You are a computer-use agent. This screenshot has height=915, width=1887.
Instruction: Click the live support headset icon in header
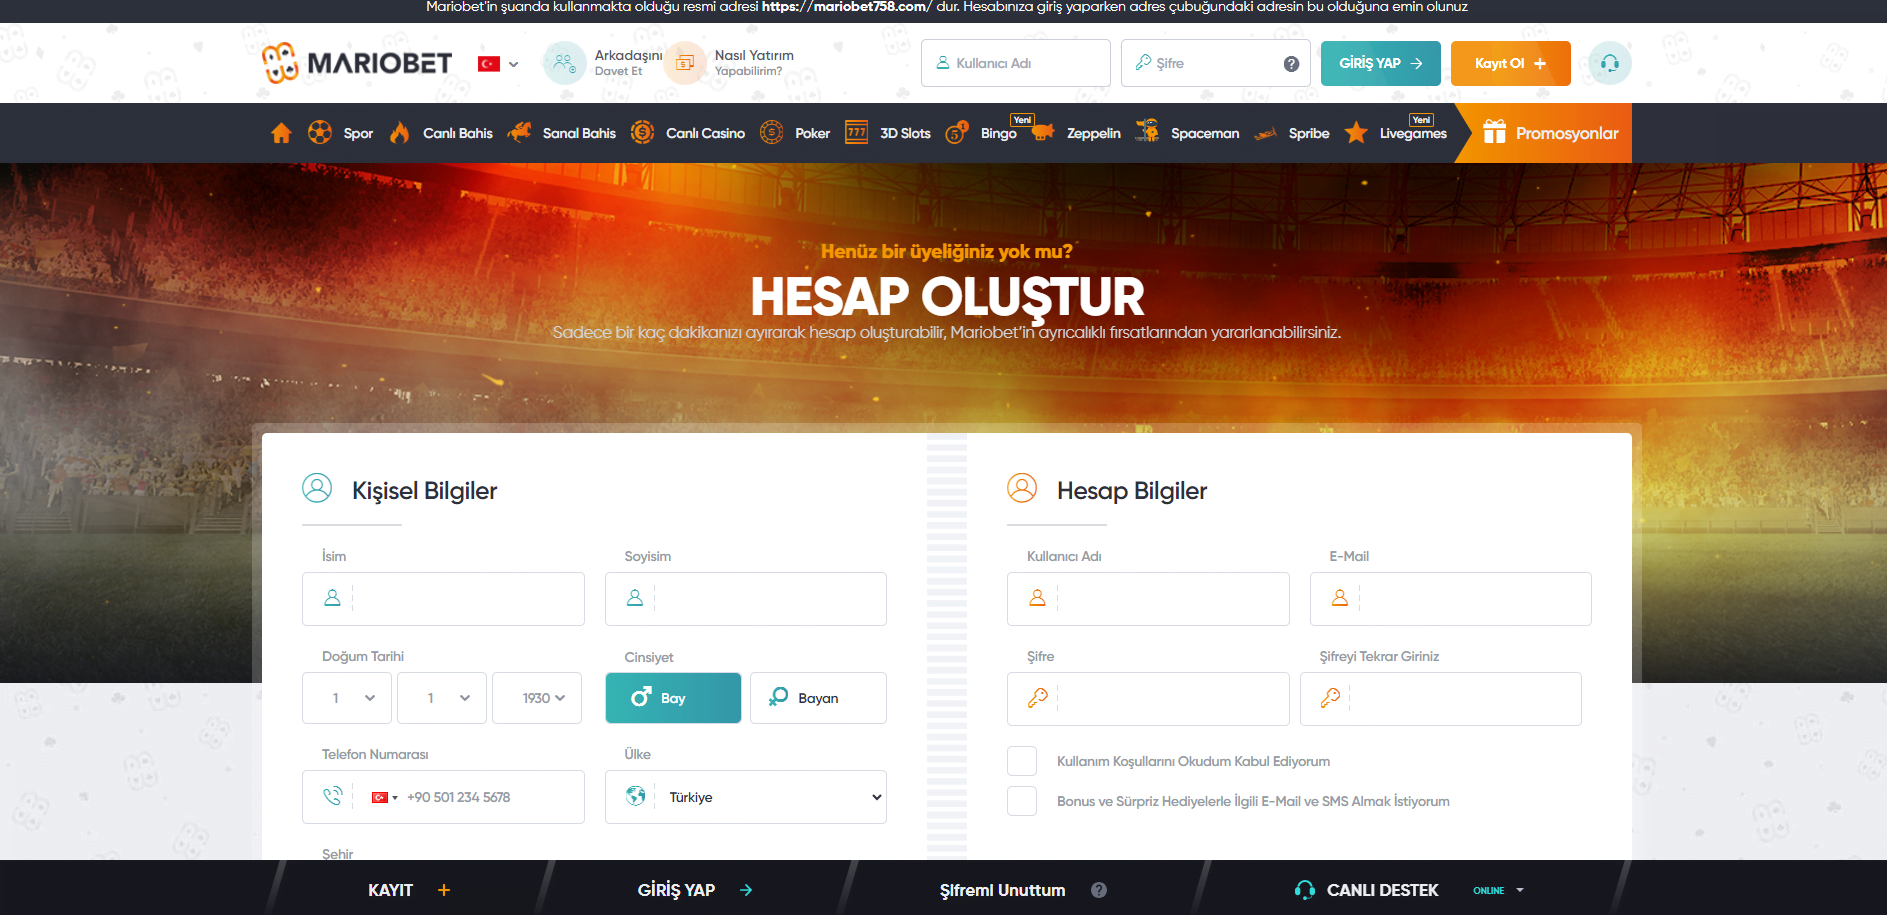(x=1609, y=63)
